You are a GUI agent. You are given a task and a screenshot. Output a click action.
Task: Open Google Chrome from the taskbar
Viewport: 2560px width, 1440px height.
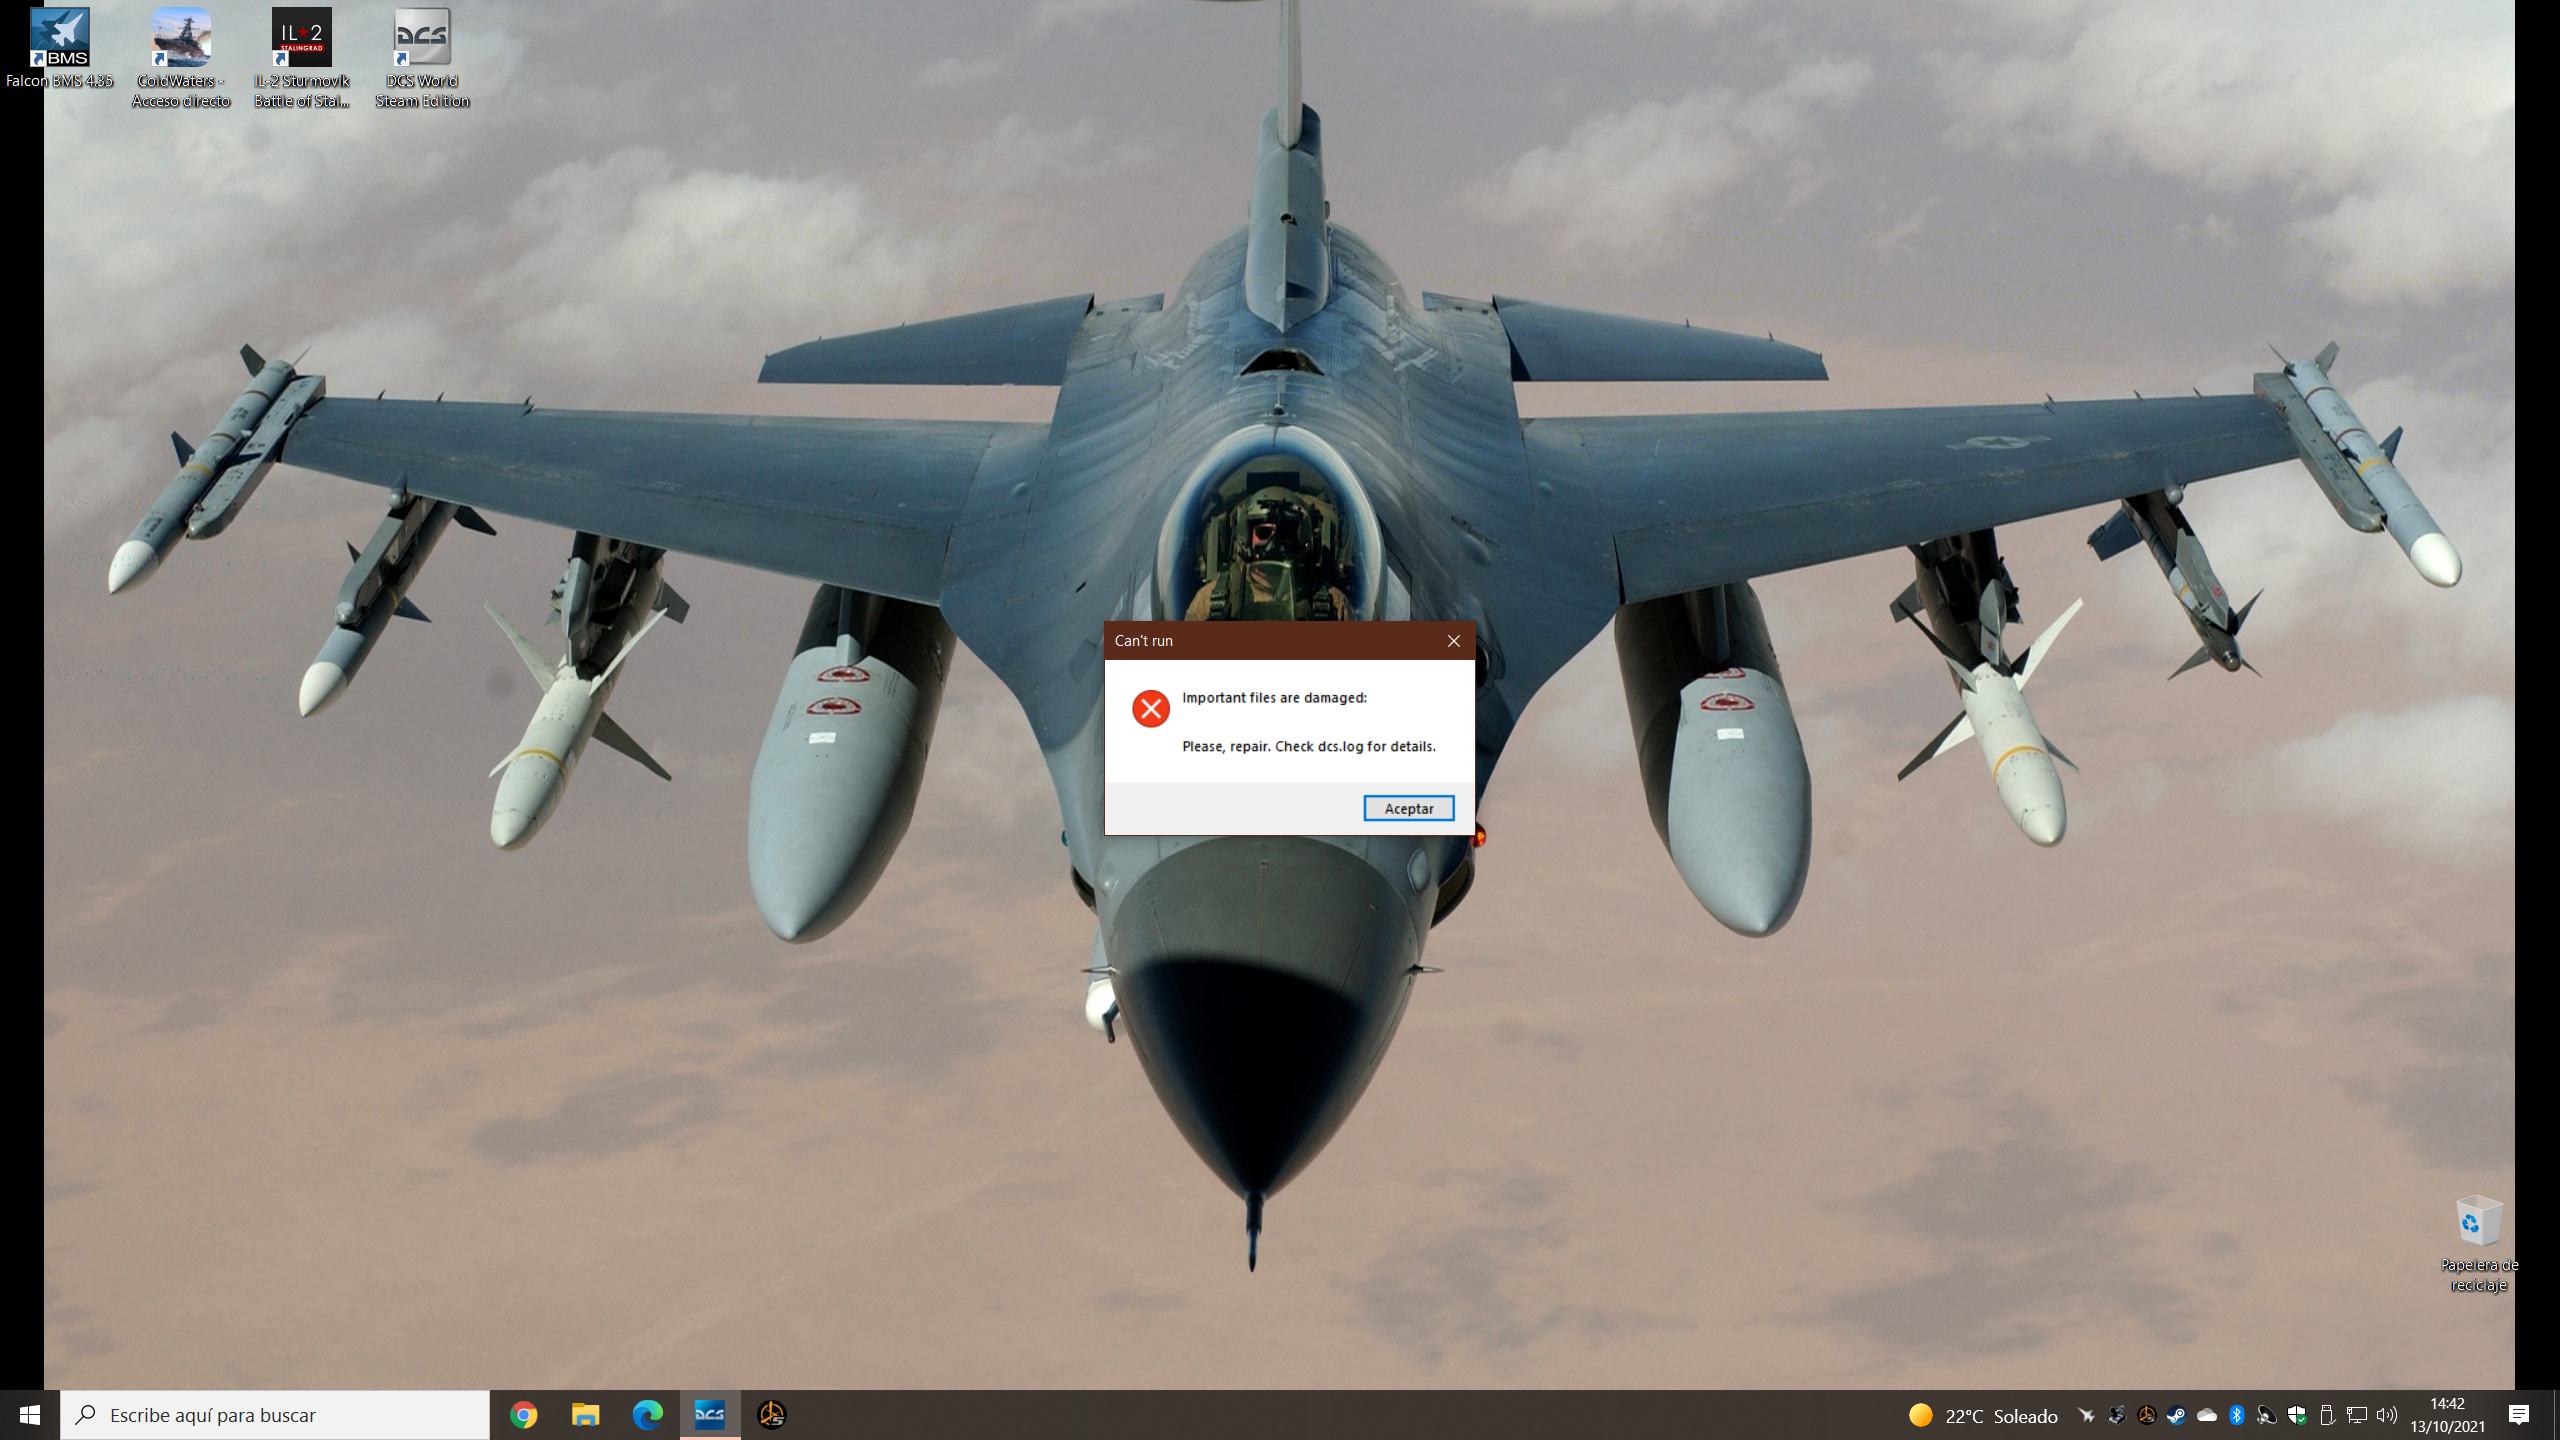coord(523,1415)
